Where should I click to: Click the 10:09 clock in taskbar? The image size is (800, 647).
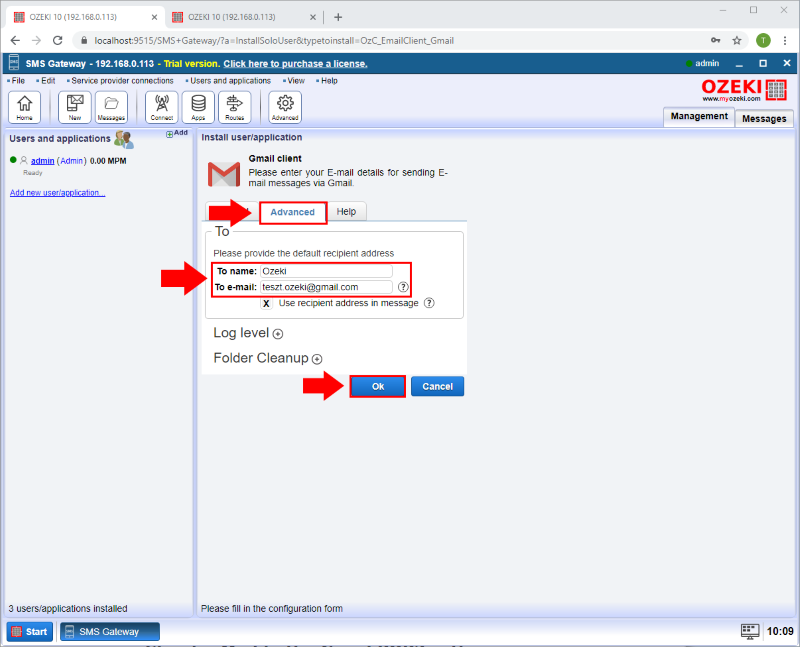(780, 631)
